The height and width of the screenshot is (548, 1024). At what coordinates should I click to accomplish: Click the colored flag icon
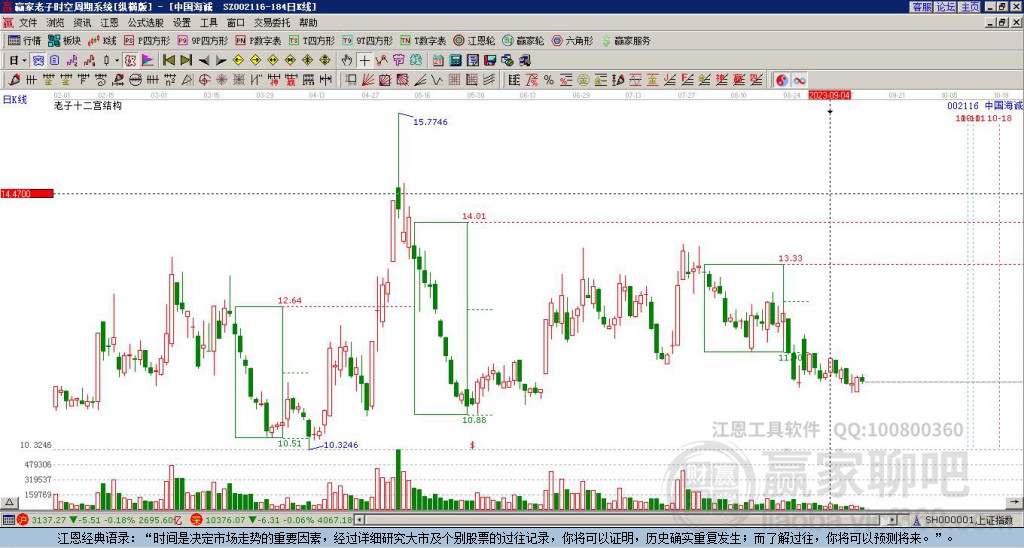[148, 60]
